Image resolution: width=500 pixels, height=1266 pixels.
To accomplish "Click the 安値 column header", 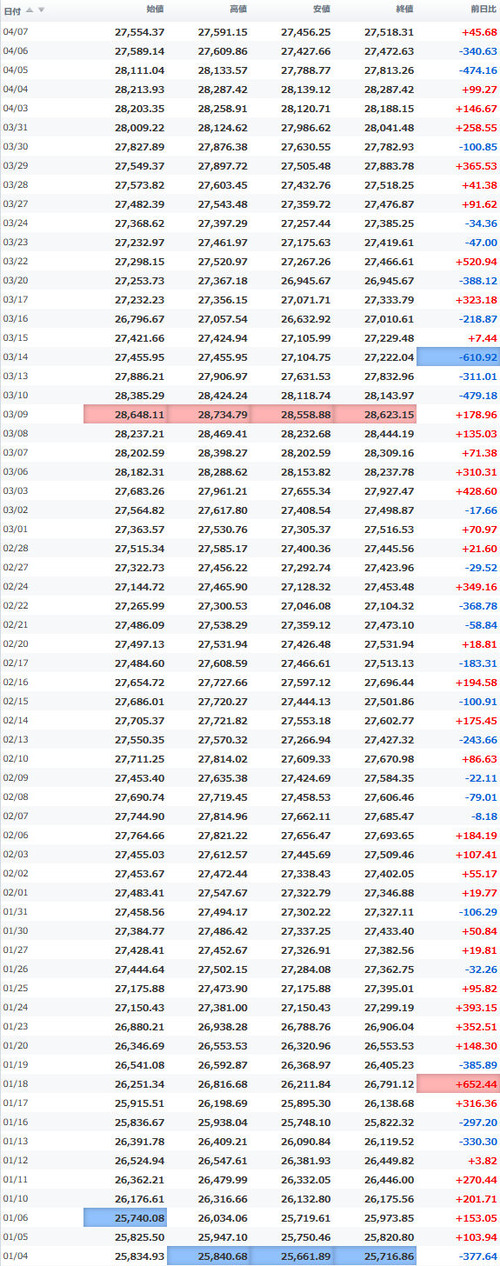I will (322, 9).
